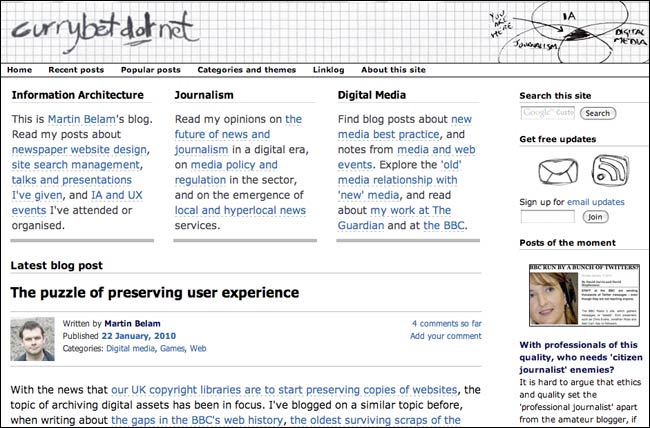Open IA and UX events link
Viewport: 650px width, 428px height.
point(77,203)
